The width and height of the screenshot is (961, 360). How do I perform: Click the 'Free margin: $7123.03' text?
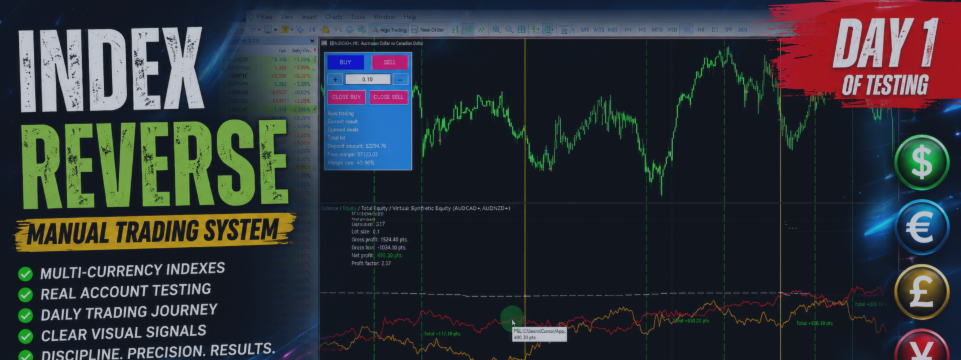[x=352, y=154]
